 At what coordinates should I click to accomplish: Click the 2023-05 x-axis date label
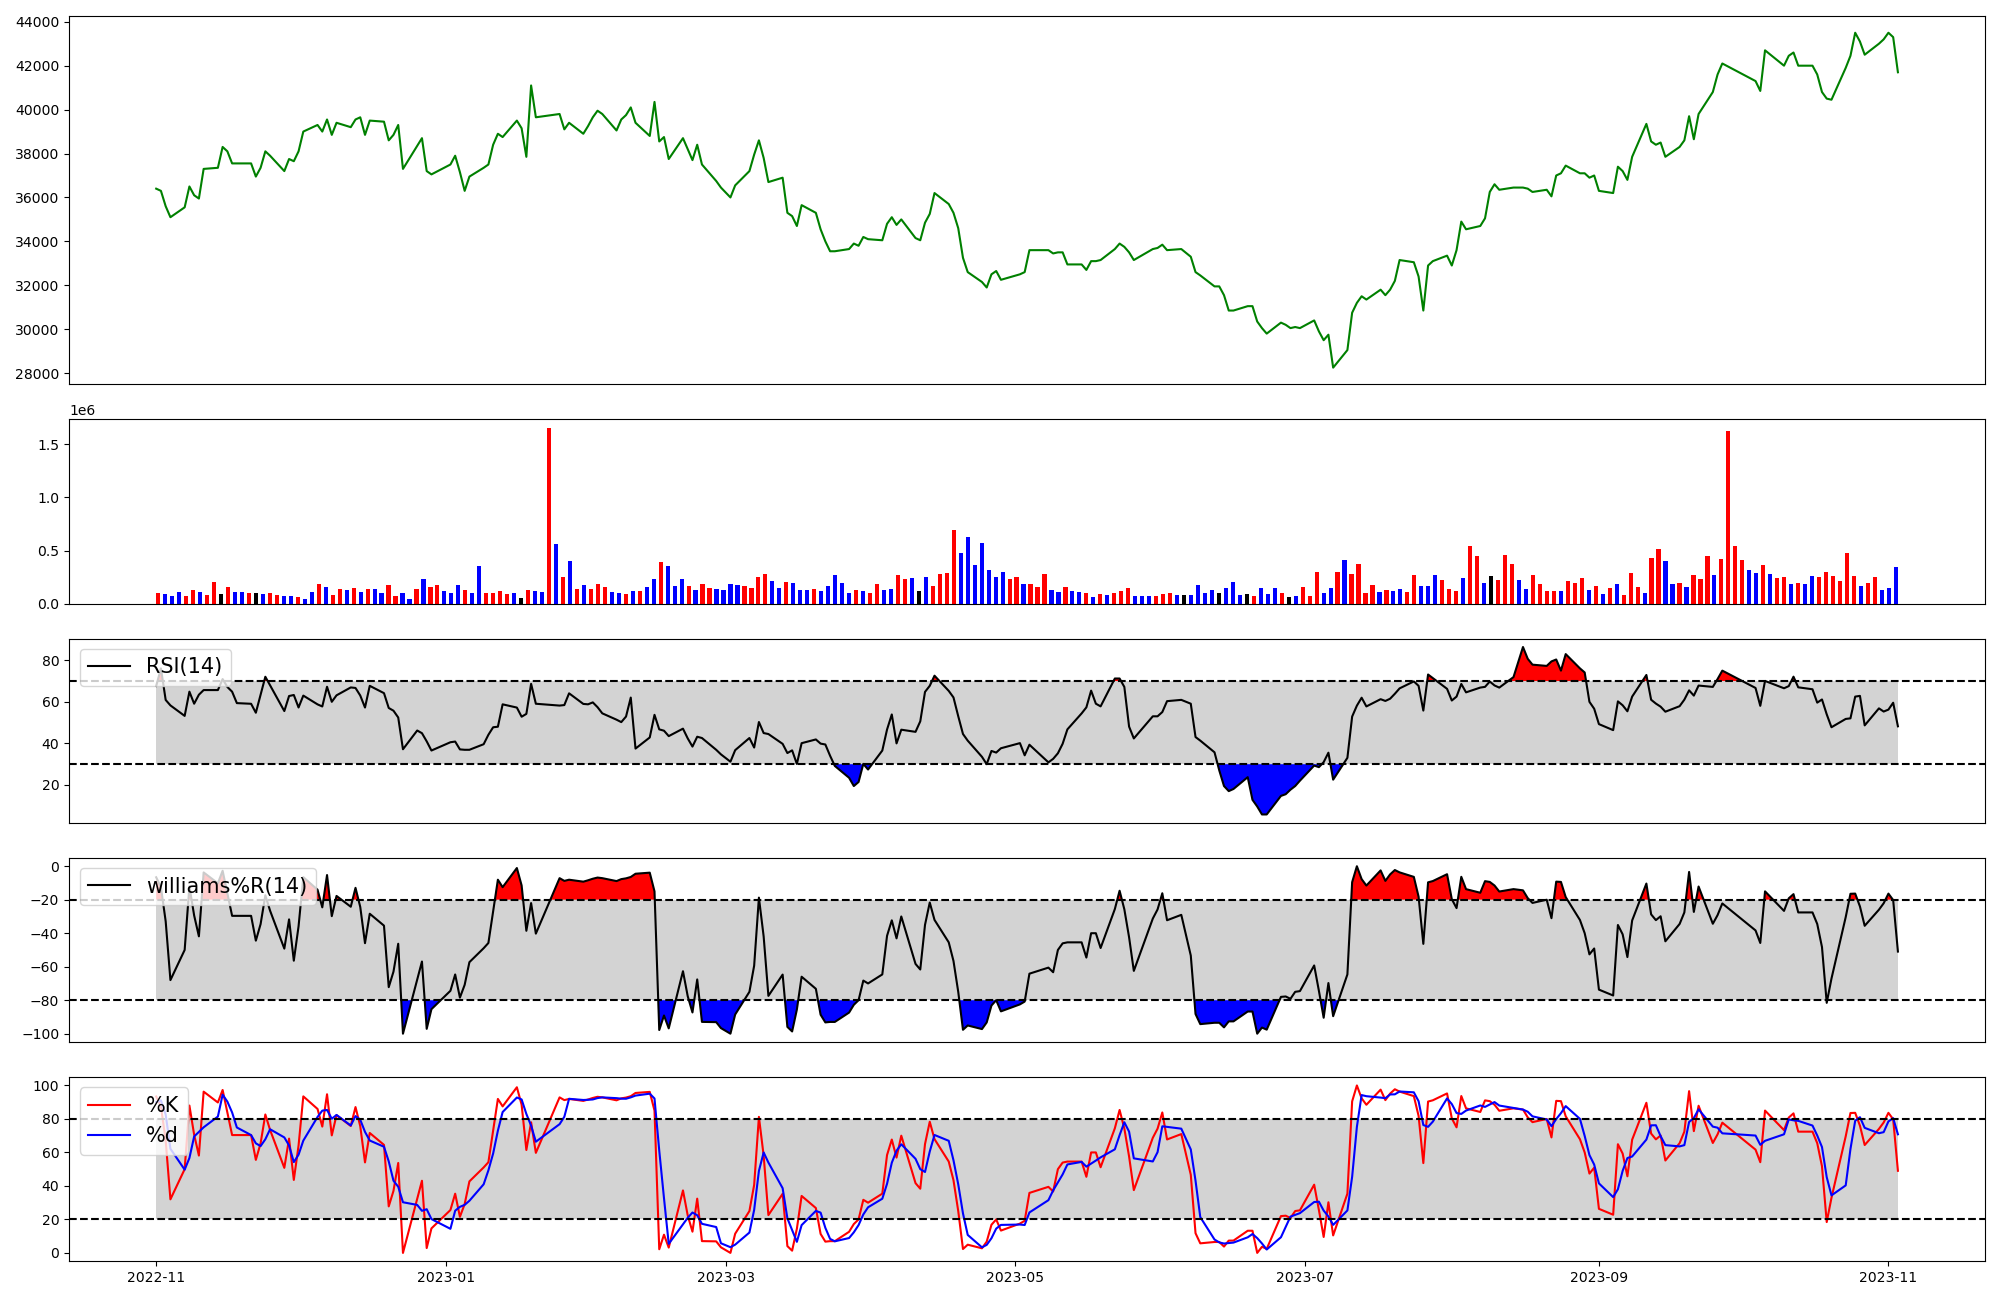tap(1015, 1277)
